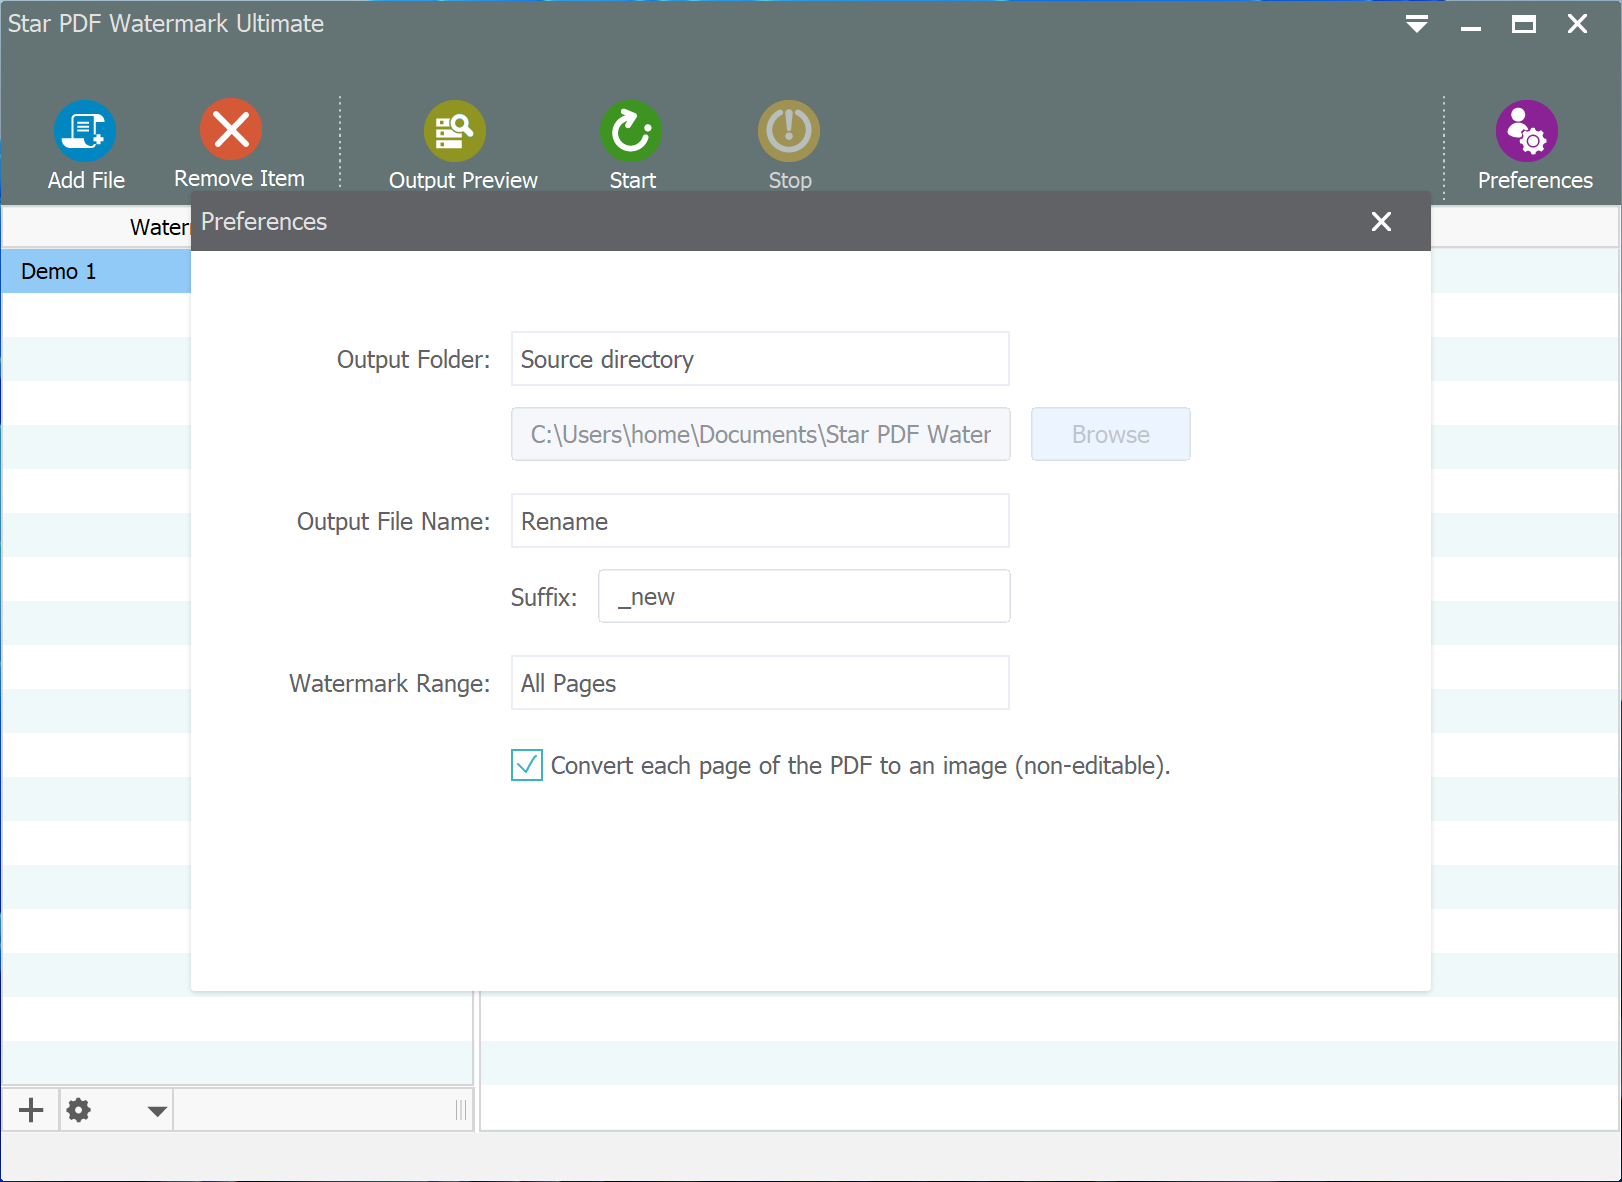Open title bar dropdown menu arrow

[x=1417, y=24]
